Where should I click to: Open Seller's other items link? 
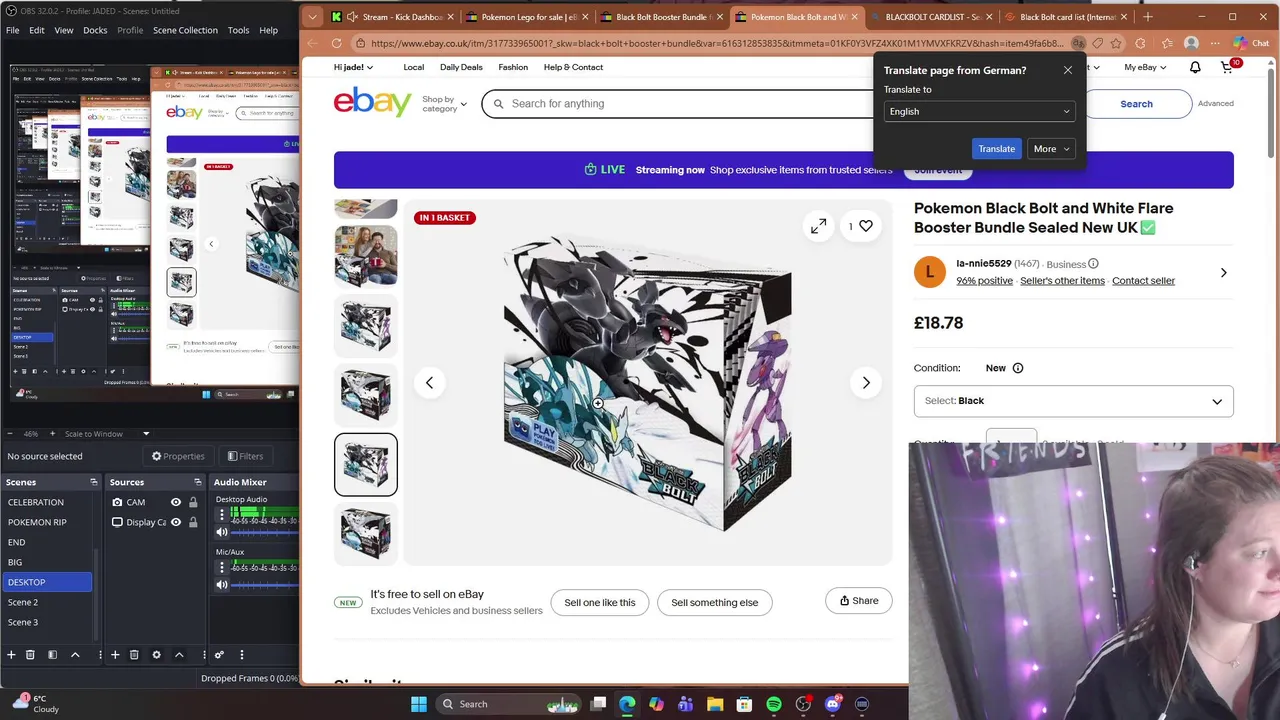click(1062, 281)
